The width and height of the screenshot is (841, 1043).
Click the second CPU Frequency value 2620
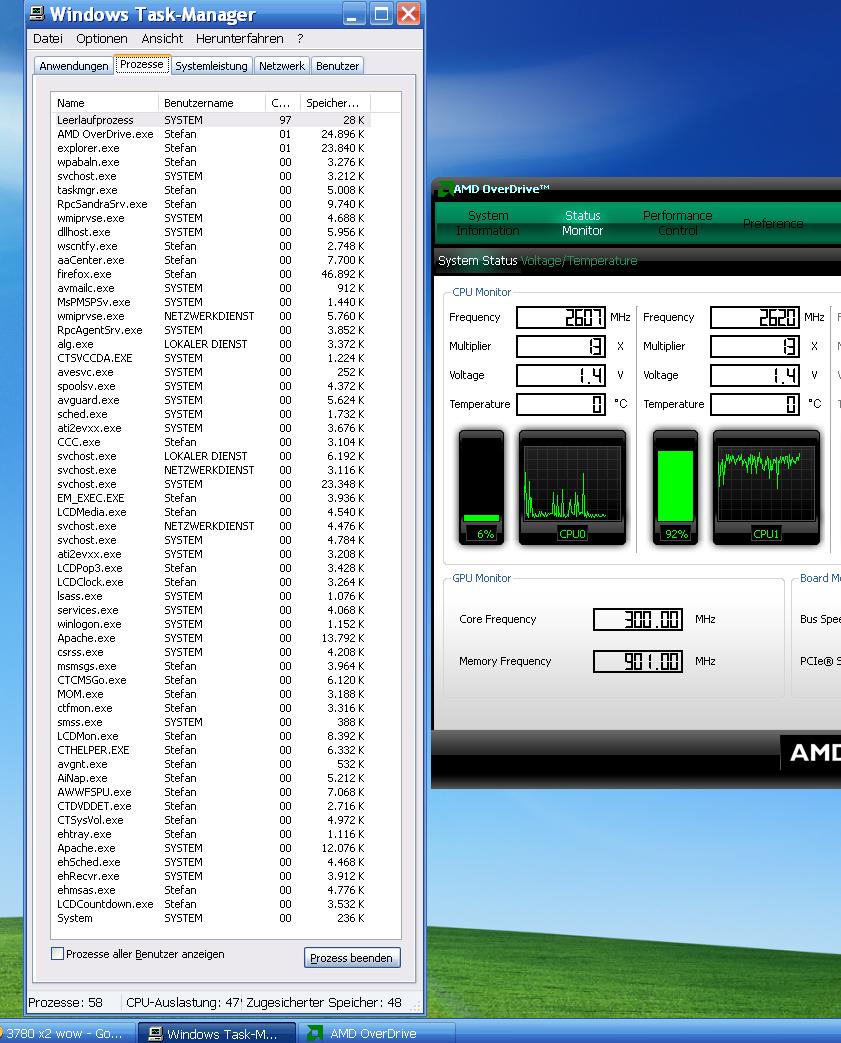pyautogui.click(x=755, y=317)
